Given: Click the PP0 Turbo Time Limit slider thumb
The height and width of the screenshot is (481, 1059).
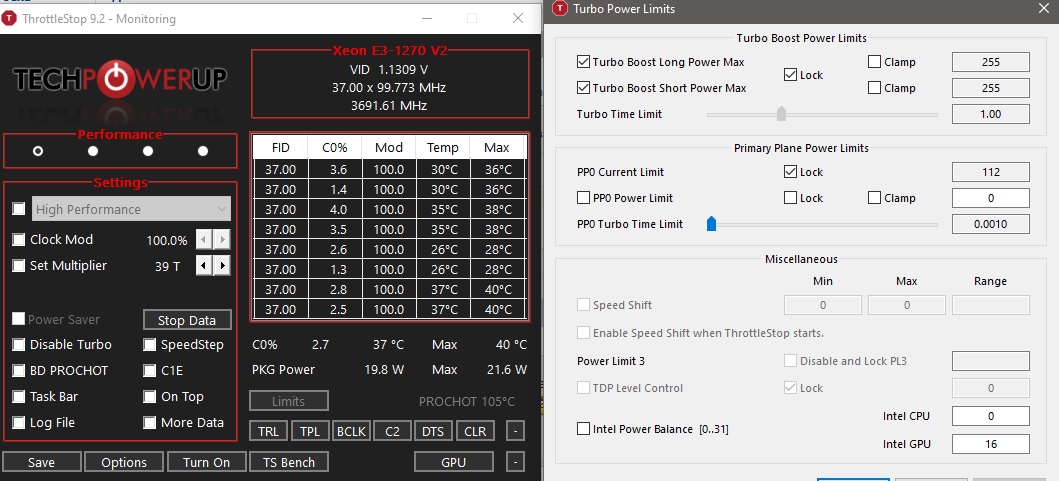Looking at the screenshot, I should click(x=711, y=224).
